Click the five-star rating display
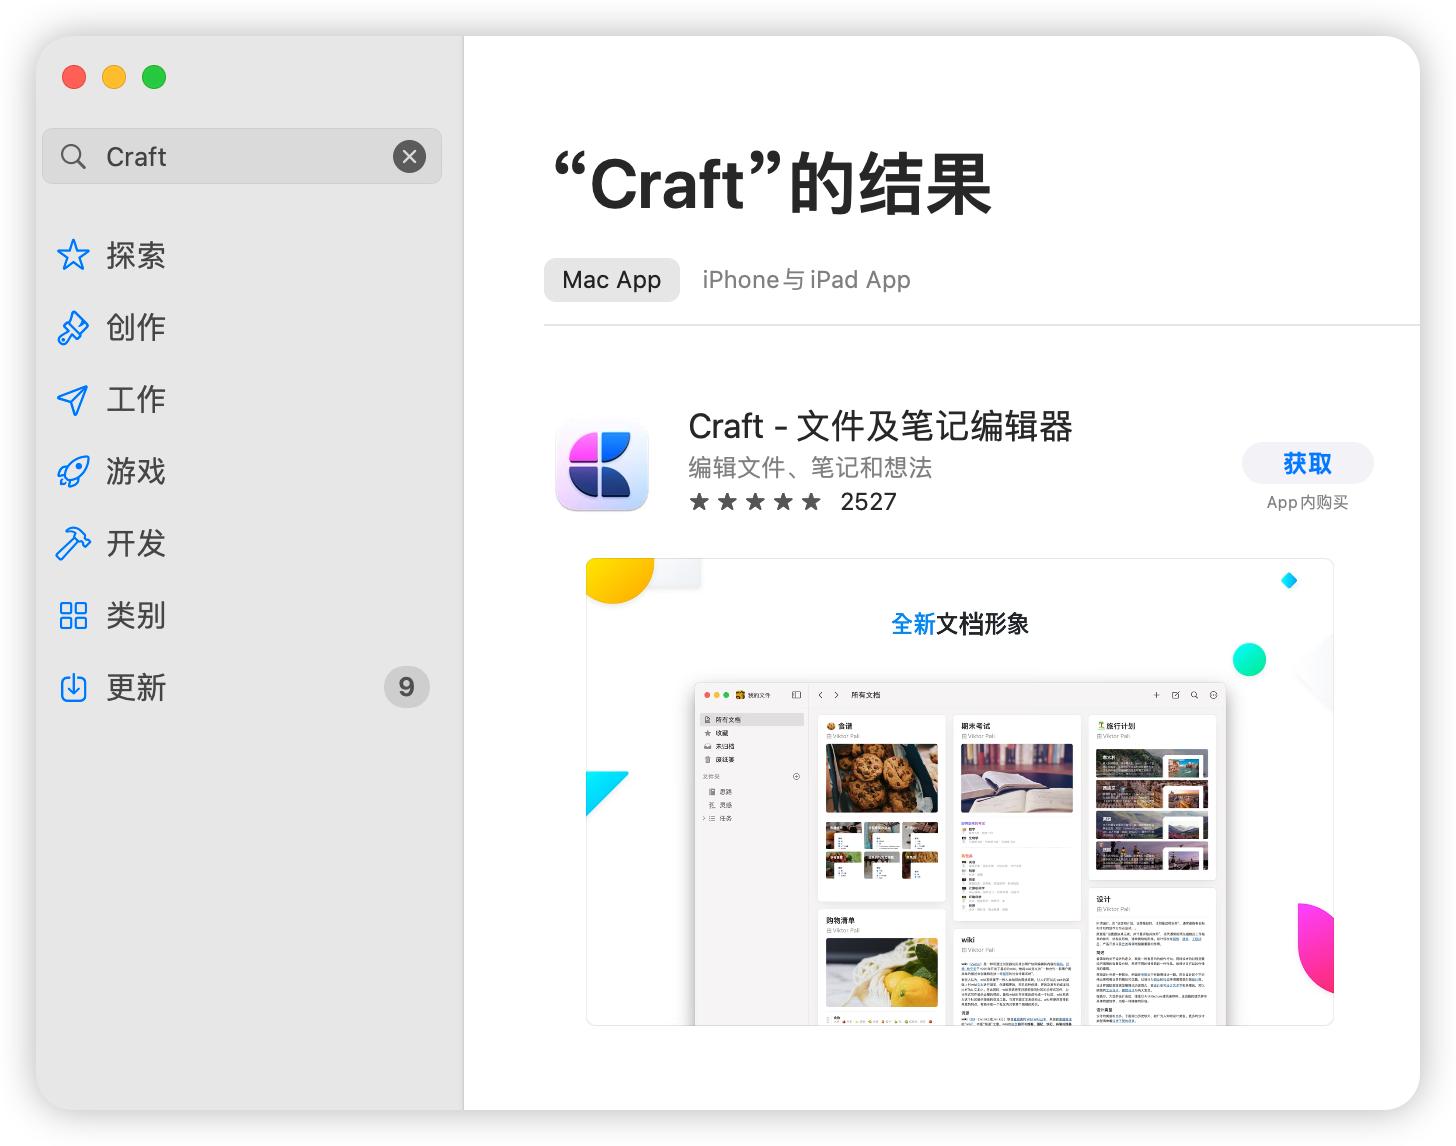1456x1146 pixels. pos(755,501)
